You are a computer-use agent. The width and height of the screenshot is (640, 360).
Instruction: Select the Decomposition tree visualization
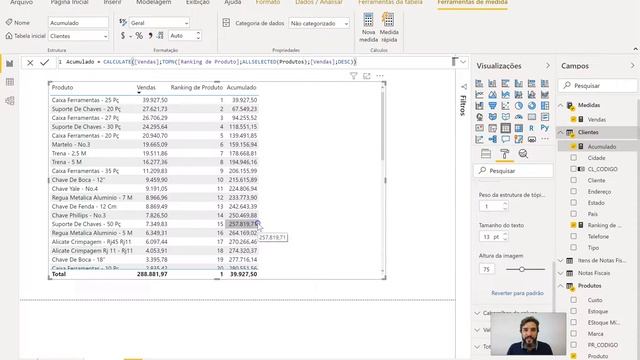coord(492,139)
